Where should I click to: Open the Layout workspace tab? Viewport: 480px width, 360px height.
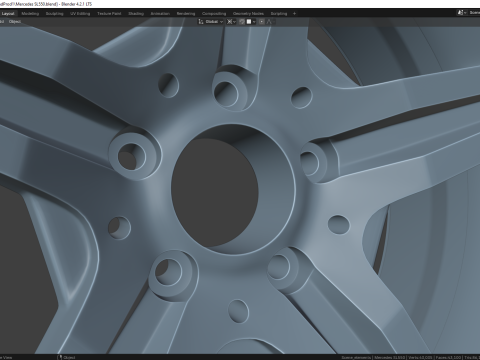8,14
